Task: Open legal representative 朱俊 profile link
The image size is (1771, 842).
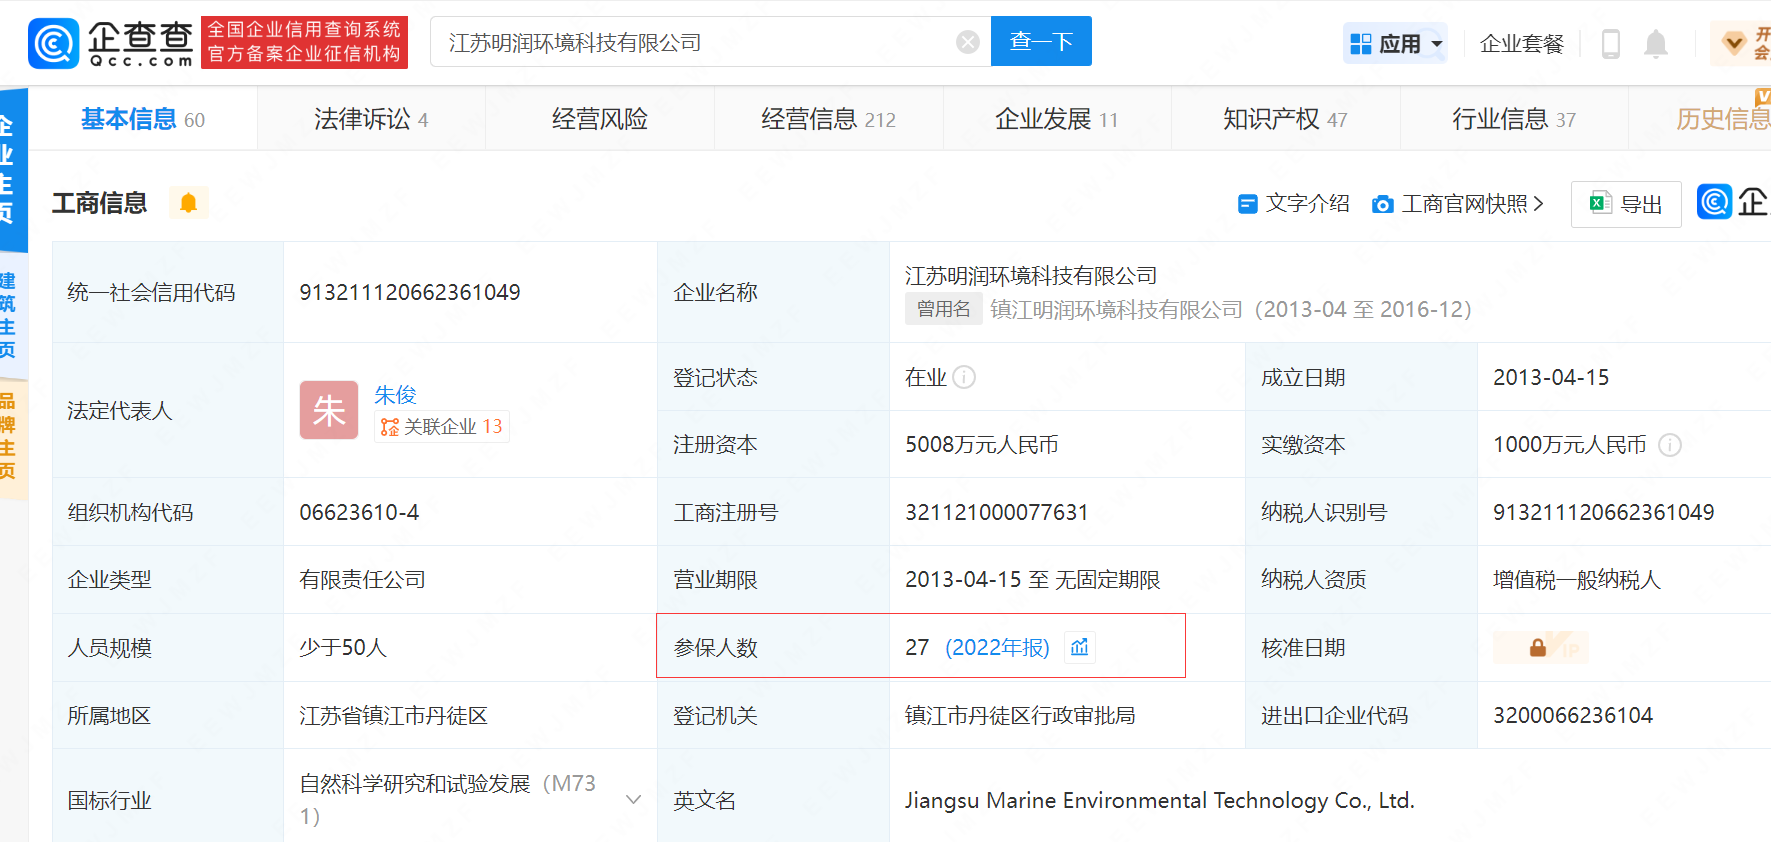Action: [x=395, y=395]
